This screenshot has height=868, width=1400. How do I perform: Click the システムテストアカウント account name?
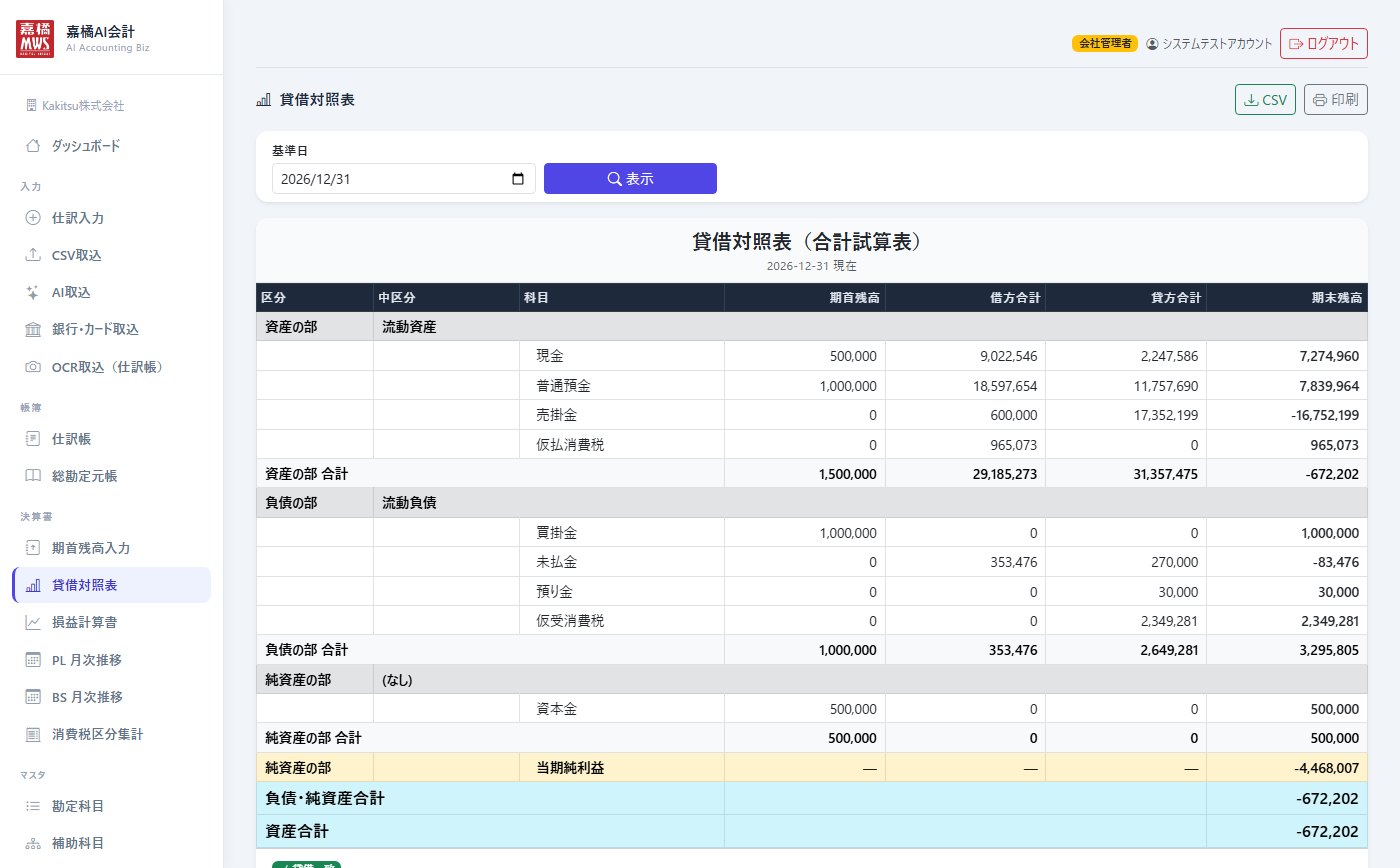click(x=1217, y=44)
